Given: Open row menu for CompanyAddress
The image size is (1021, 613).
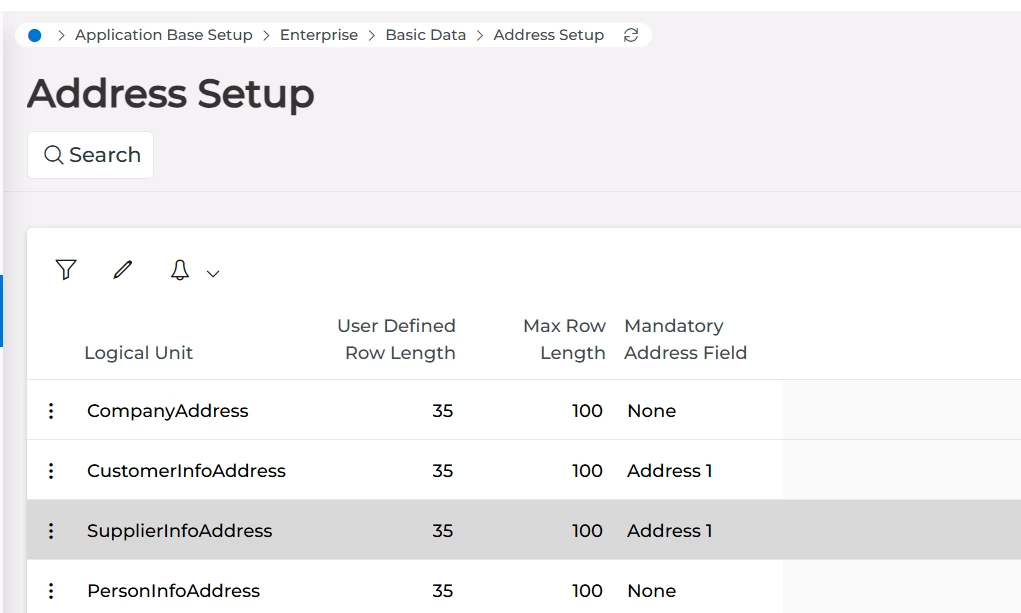Looking at the screenshot, I should (51, 411).
